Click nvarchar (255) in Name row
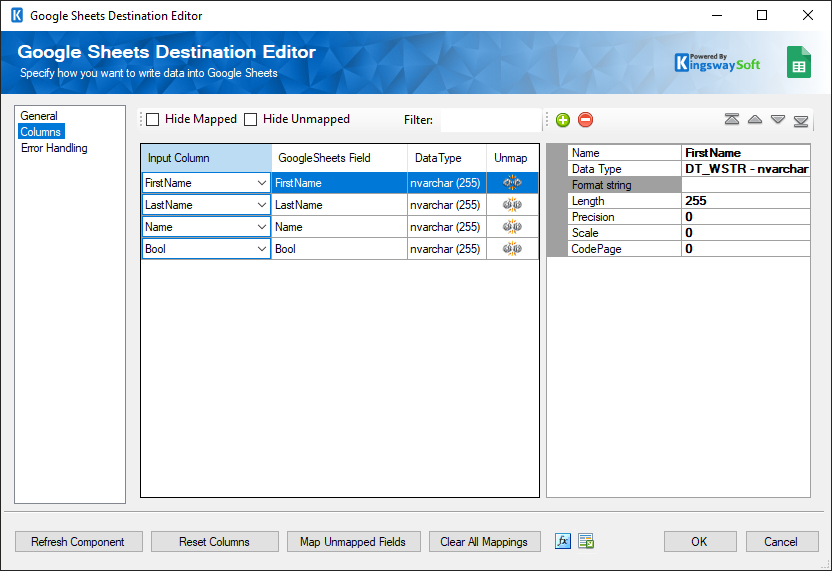The image size is (832, 571). (x=447, y=227)
